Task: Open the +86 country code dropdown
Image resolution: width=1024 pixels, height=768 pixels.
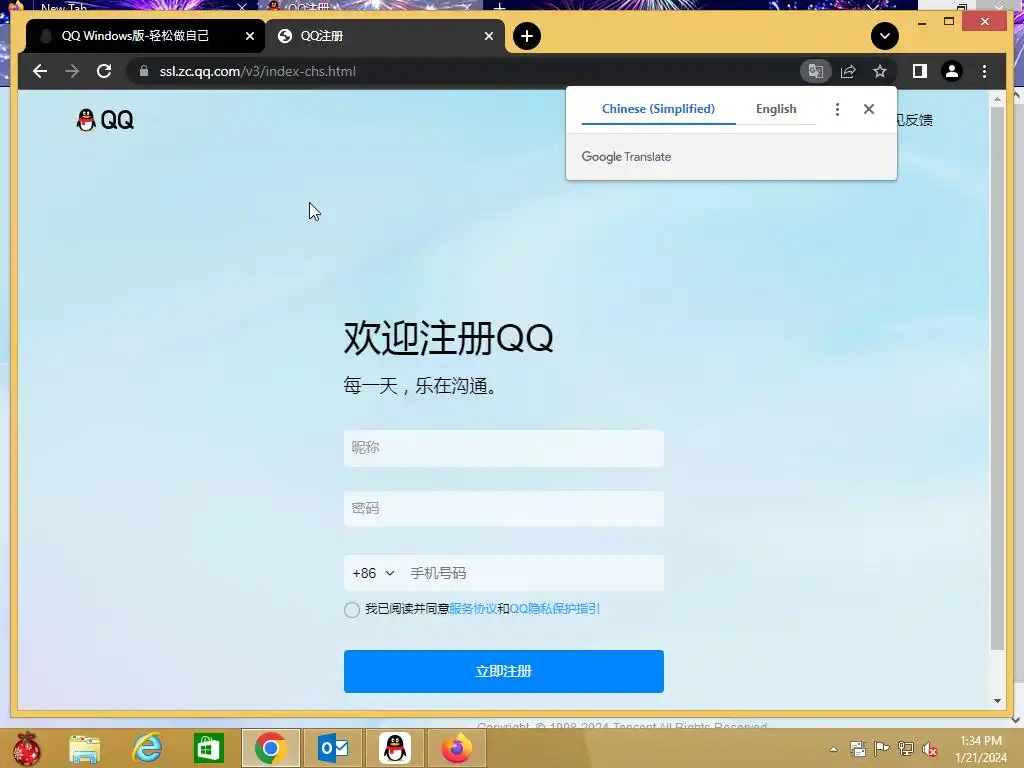Action: 373,573
